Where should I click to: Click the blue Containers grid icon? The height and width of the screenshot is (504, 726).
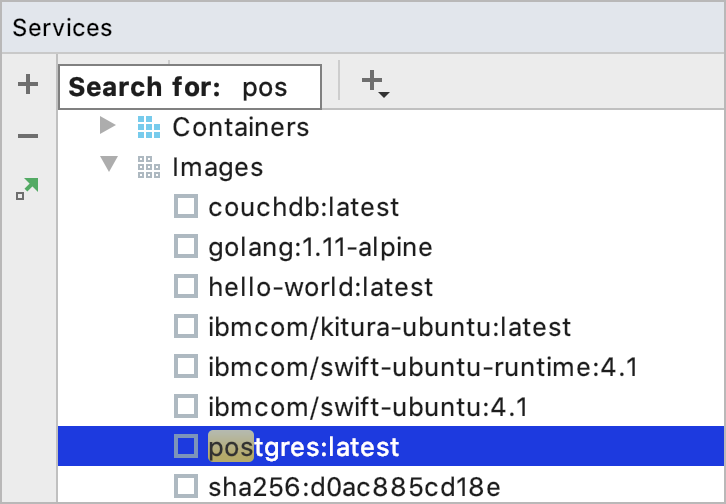coord(149,127)
